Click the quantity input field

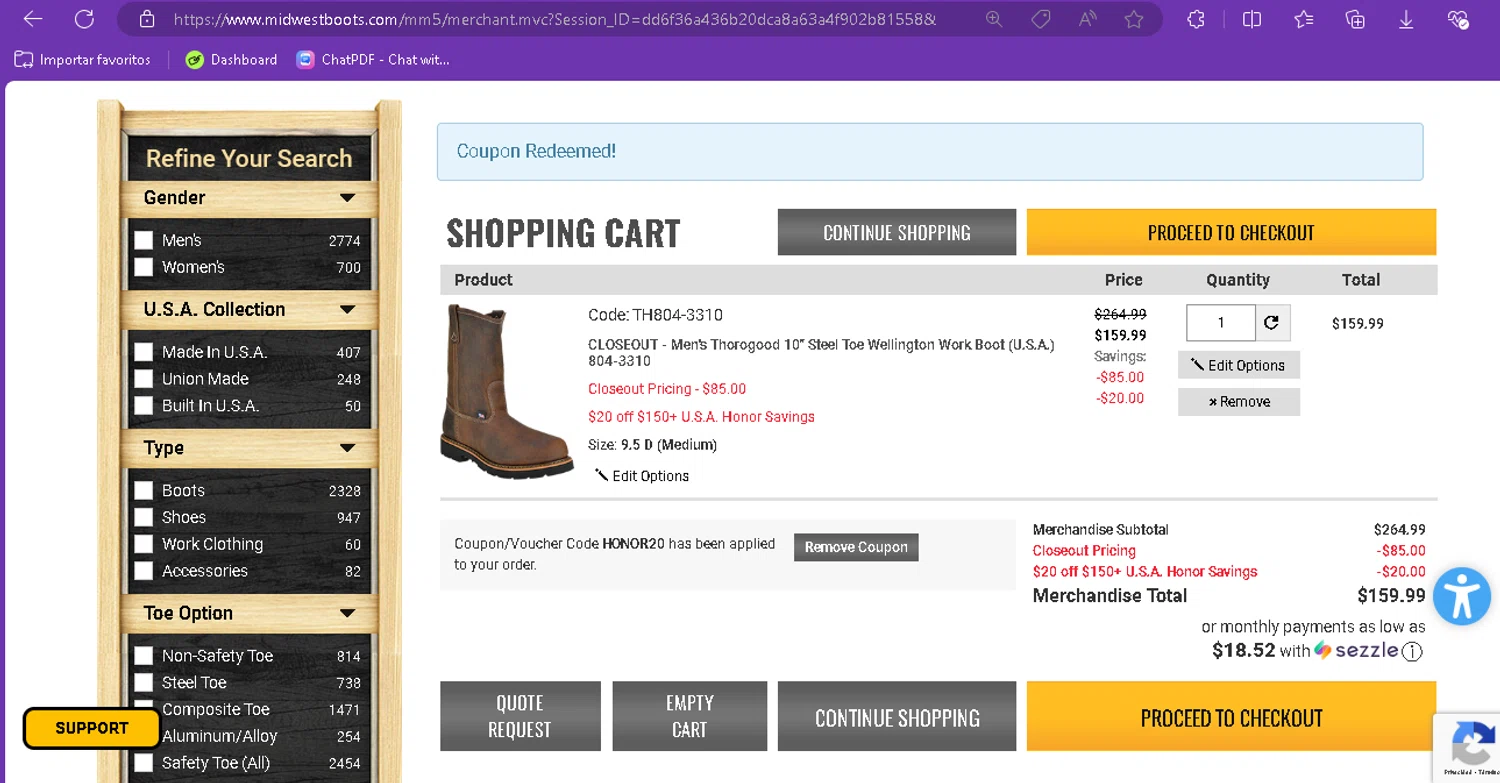1221,323
